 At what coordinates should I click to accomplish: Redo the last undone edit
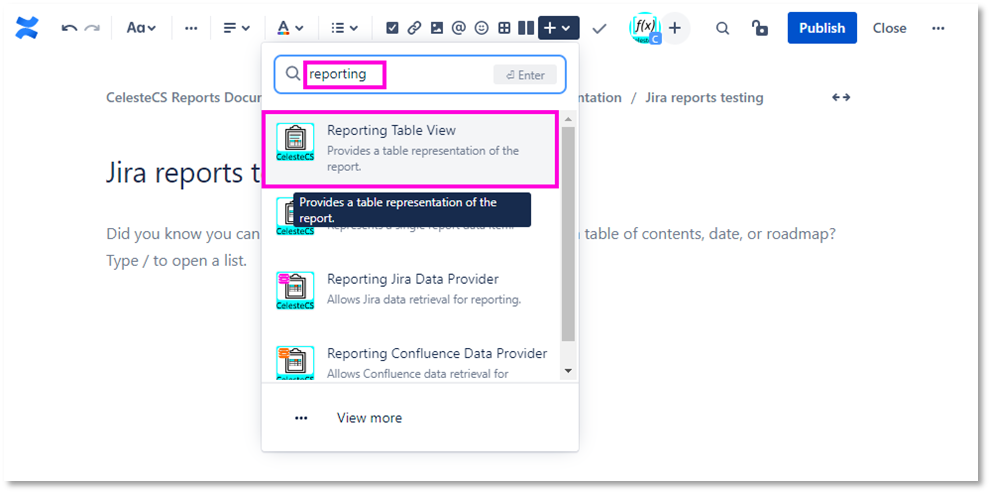pos(92,28)
